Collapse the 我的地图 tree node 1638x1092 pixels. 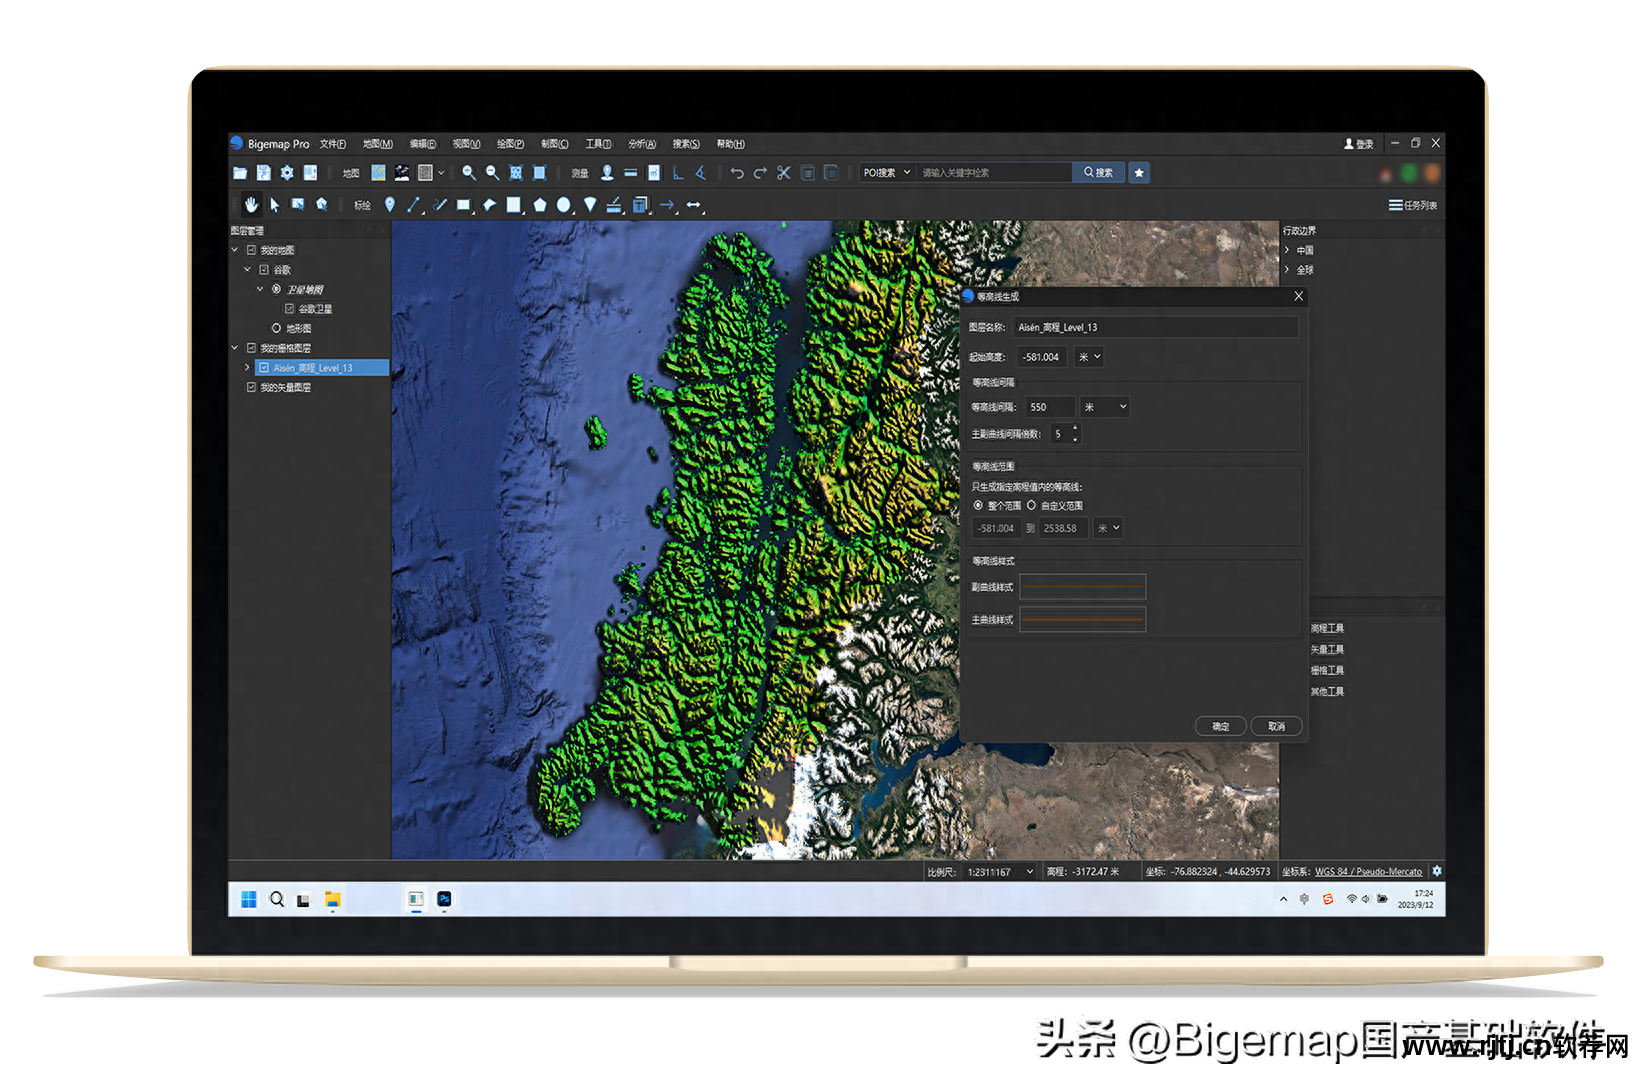coord(235,250)
